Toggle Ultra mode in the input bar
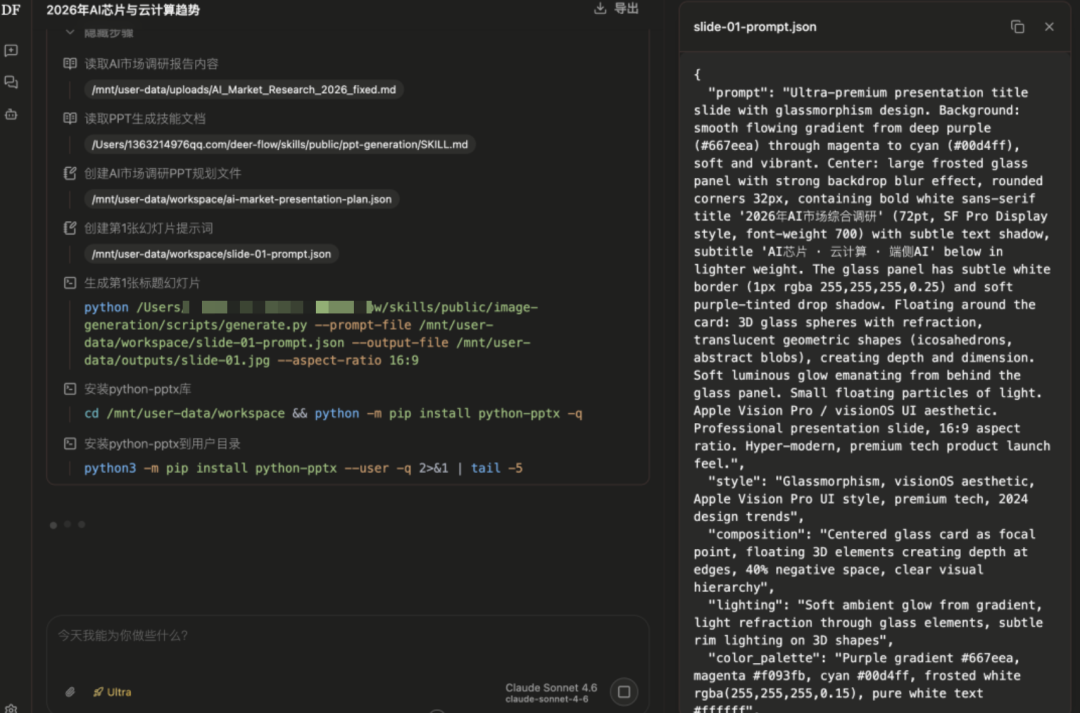This screenshot has height=713, width=1080. click(x=110, y=691)
